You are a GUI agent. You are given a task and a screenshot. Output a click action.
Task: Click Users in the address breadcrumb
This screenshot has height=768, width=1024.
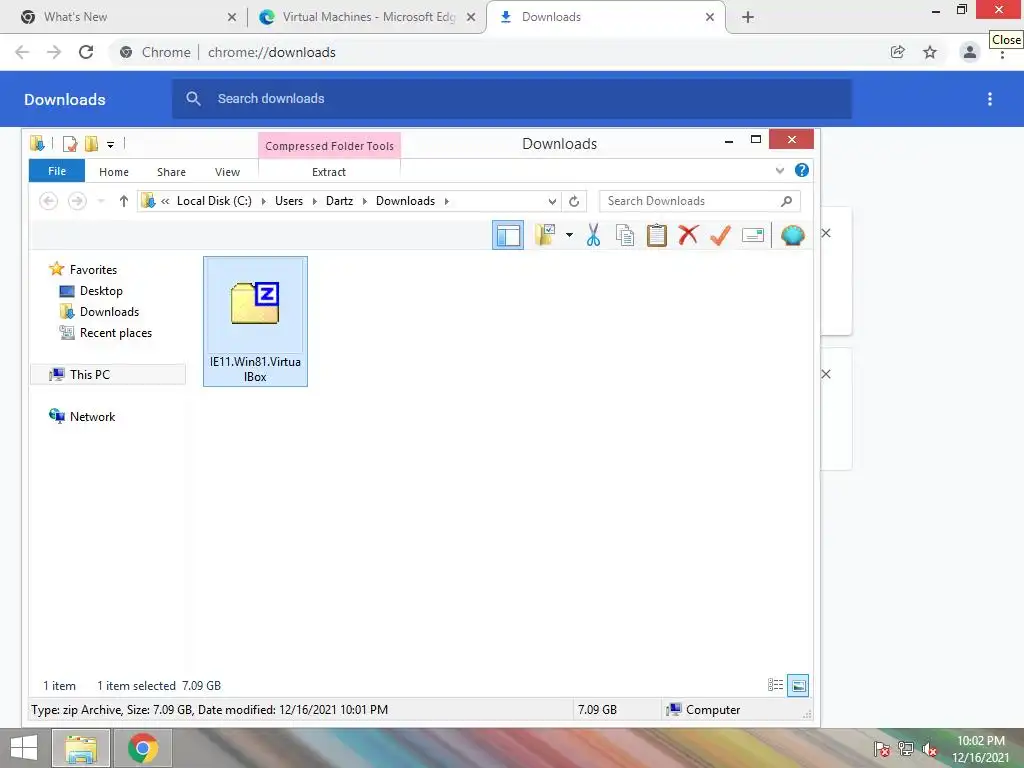coord(289,201)
